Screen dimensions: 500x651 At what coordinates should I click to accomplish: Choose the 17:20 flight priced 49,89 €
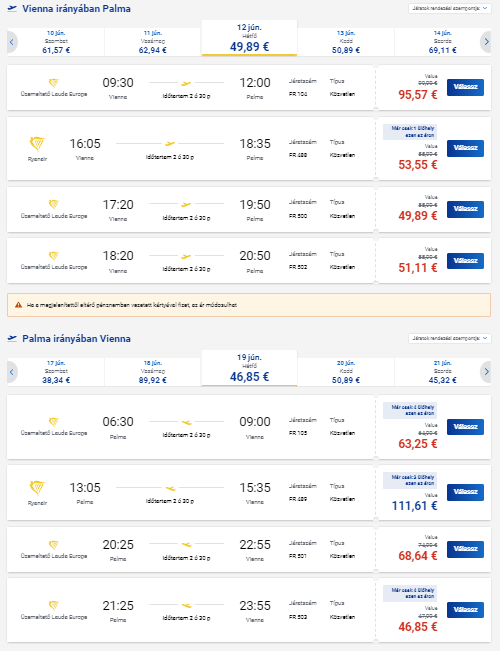pos(465,209)
